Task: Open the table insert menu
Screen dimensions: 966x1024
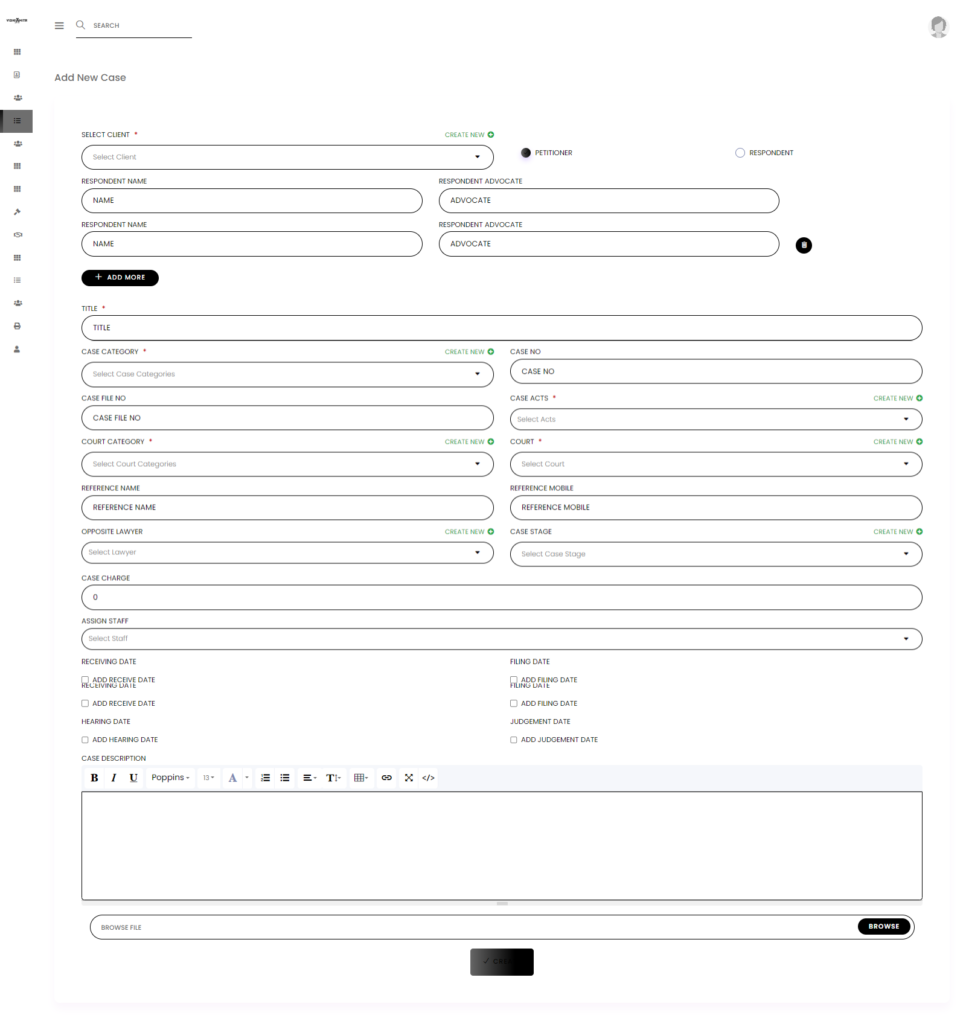Action: [361, 778]
